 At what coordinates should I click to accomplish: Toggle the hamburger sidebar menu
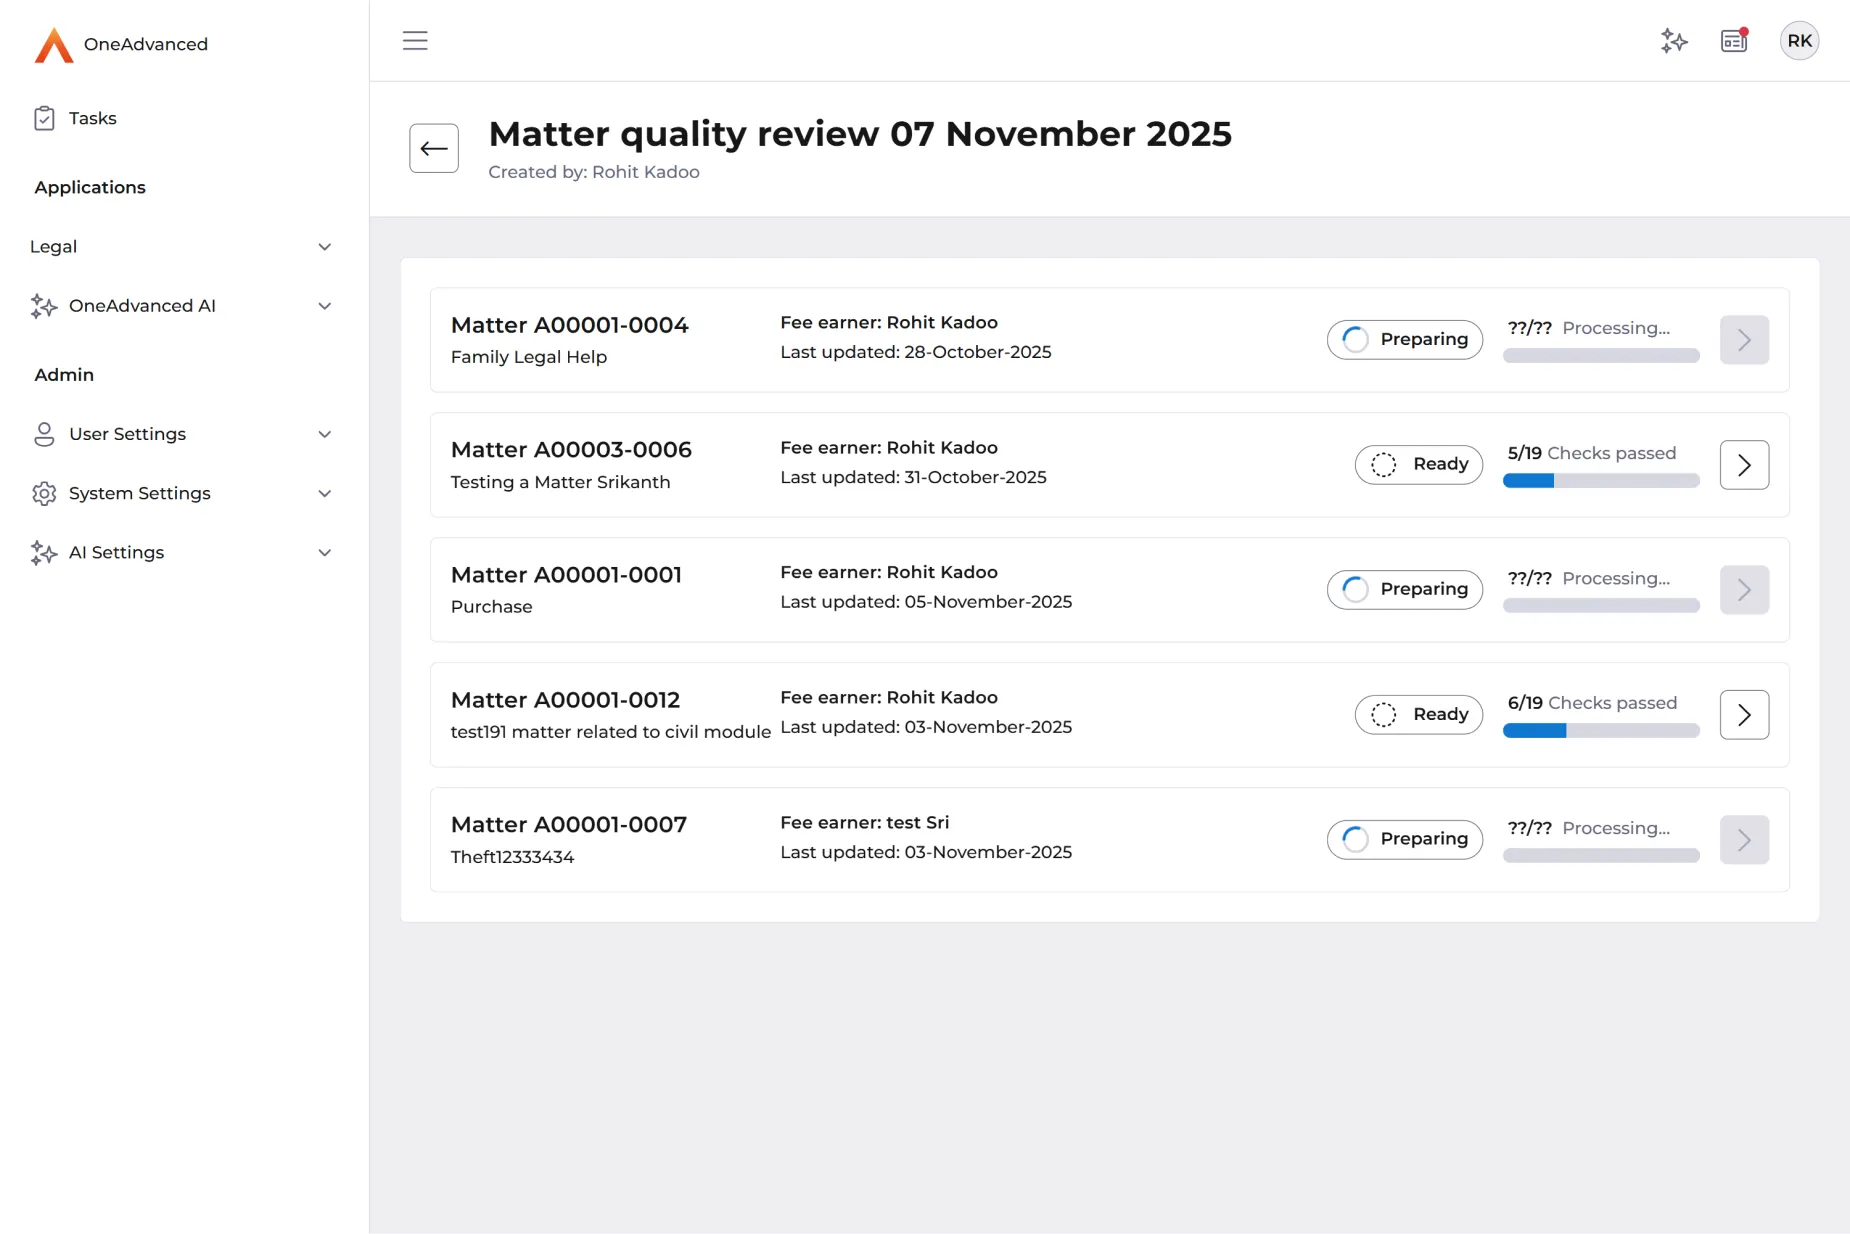pos(415,41)
